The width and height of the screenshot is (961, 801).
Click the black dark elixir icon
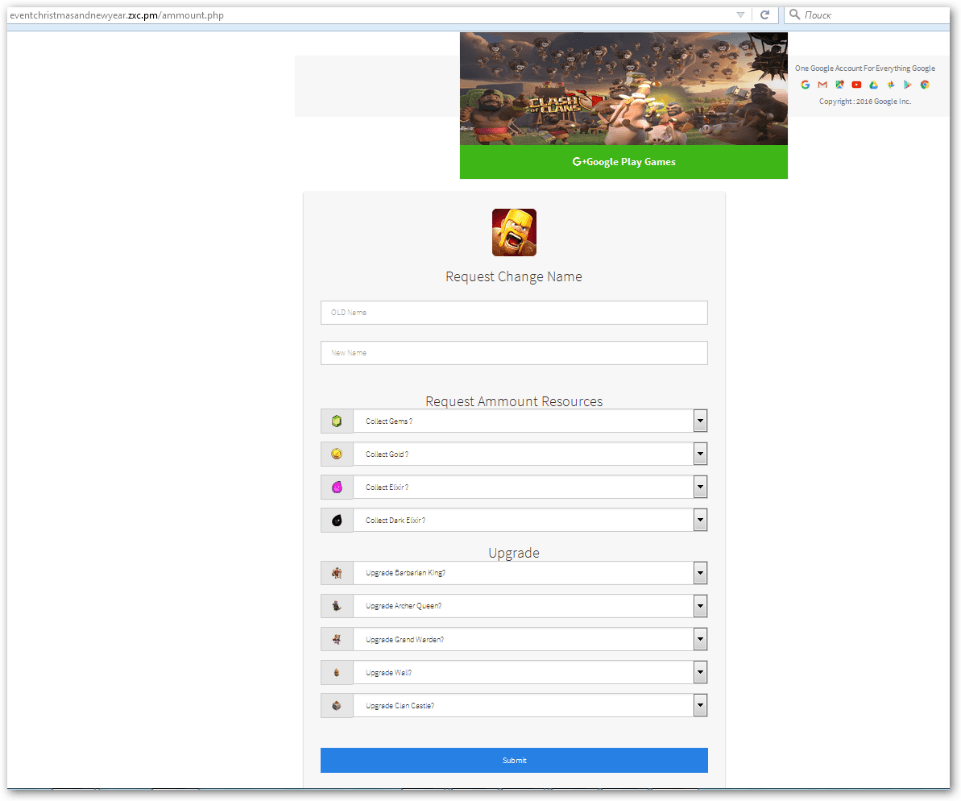pos(336,520)
